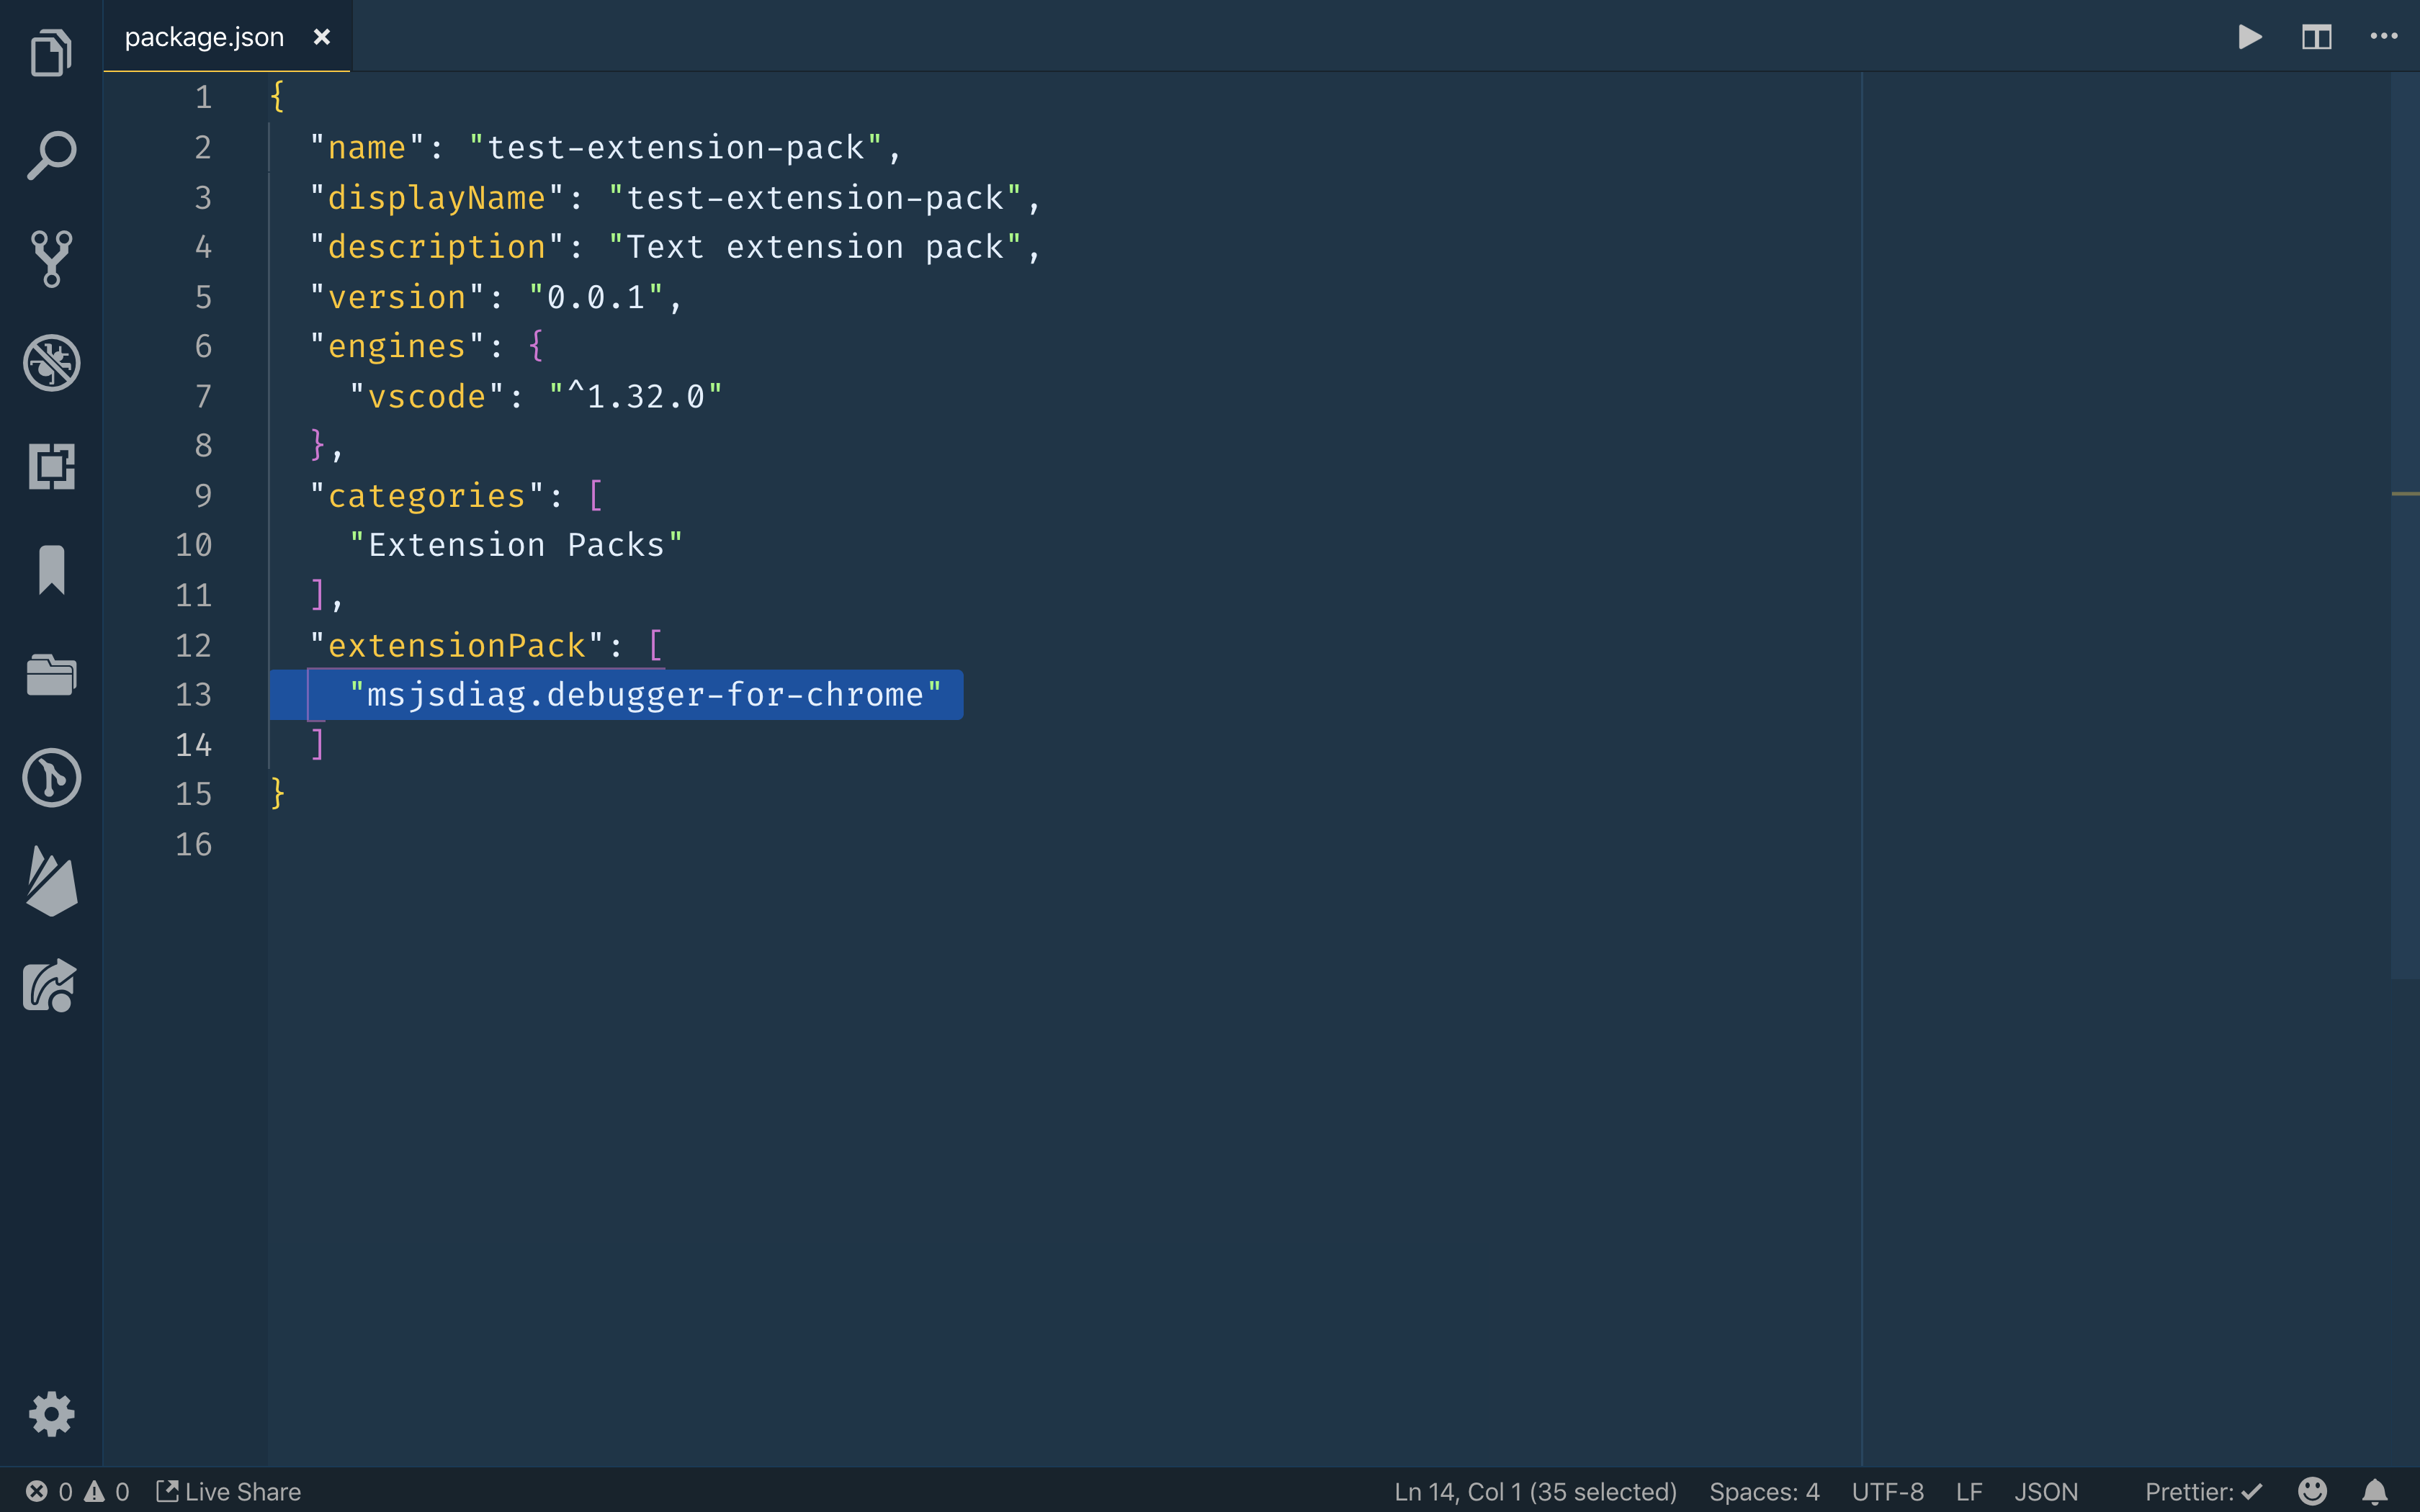Open the Search view
The image size is (2420, 1512).
pyautogui.click(x=51, y=156)
